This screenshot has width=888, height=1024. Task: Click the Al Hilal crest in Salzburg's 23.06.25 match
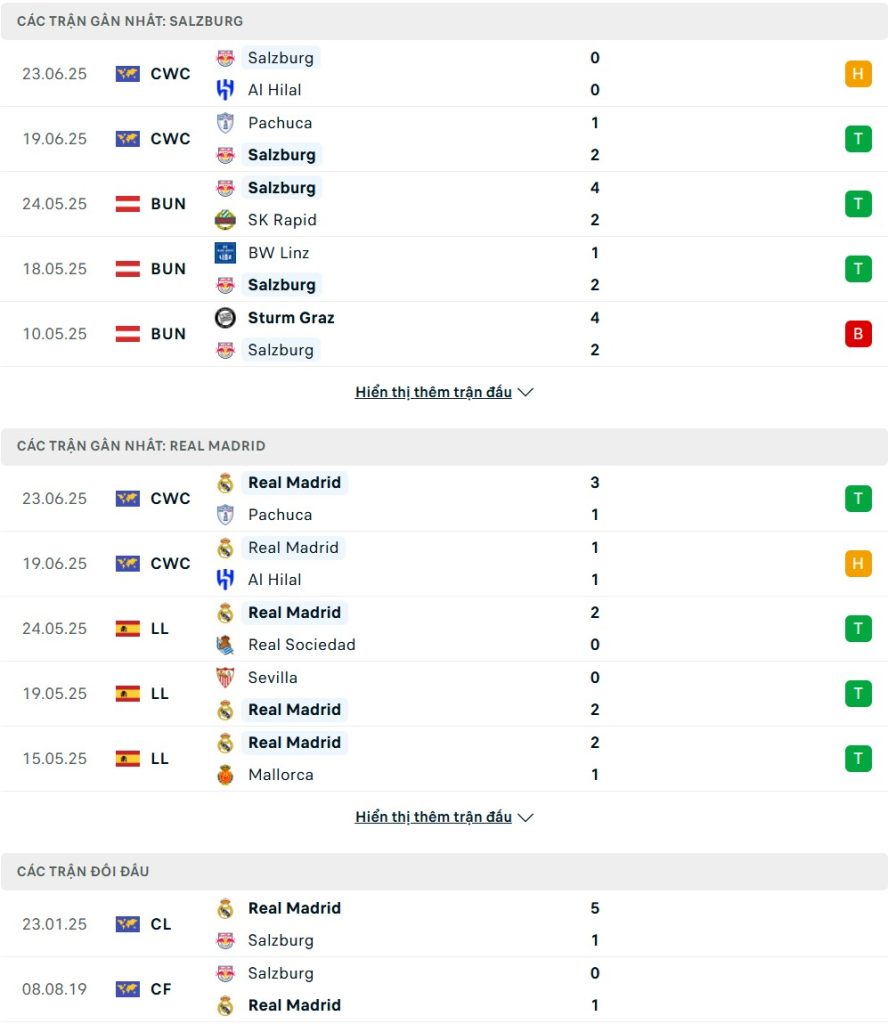[225, 89]
